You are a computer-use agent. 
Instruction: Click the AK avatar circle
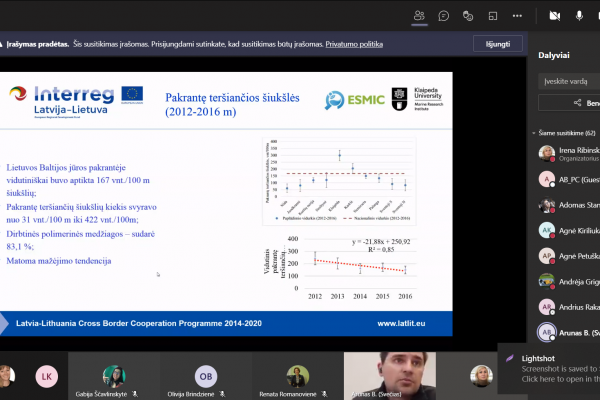[547, 230]
